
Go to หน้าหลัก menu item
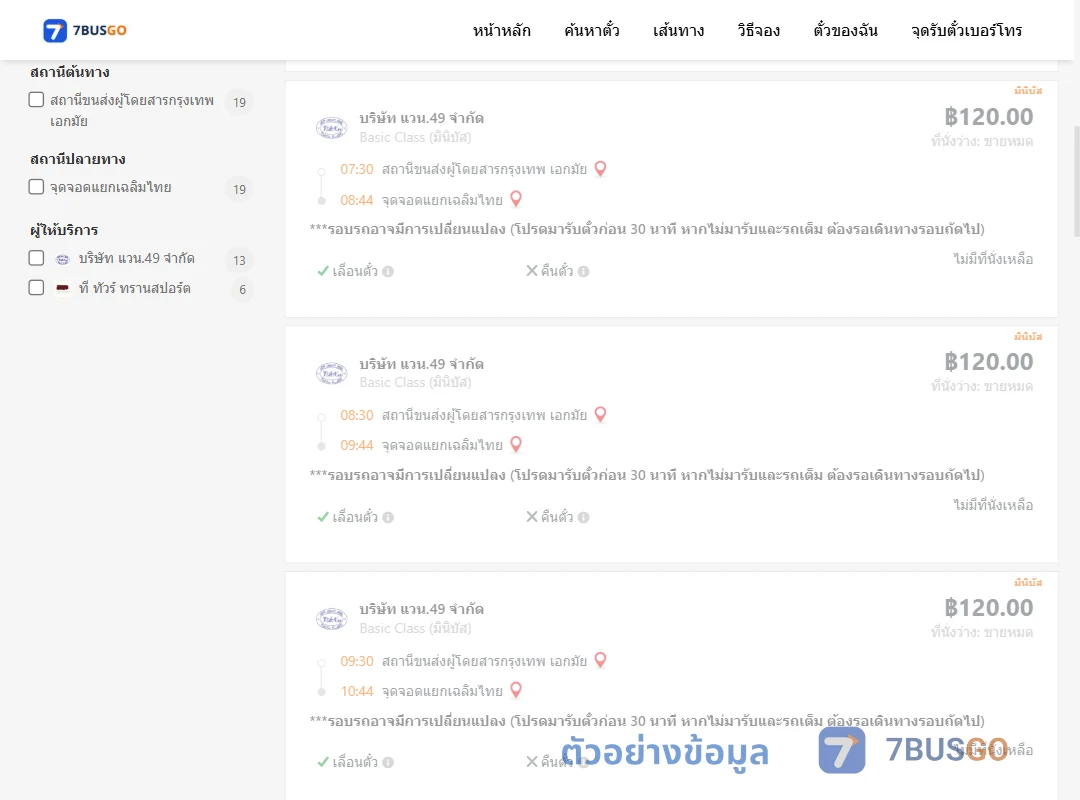(x=501, y=30)
